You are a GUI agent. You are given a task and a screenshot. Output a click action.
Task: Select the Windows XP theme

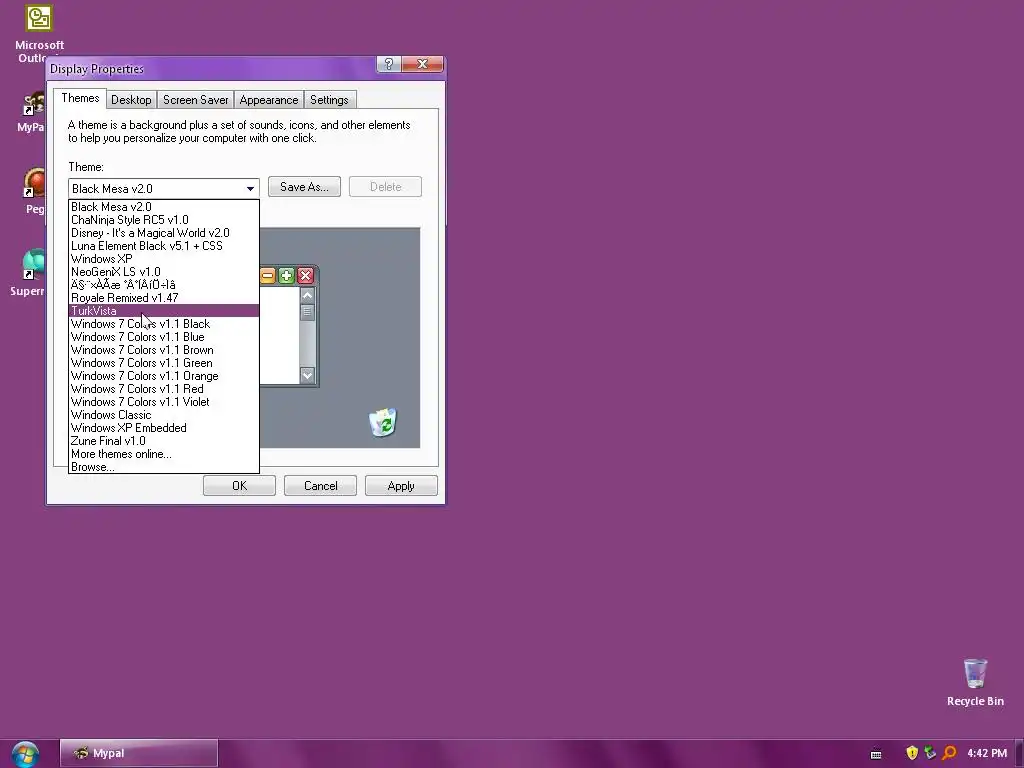click(x=164, y=259)
